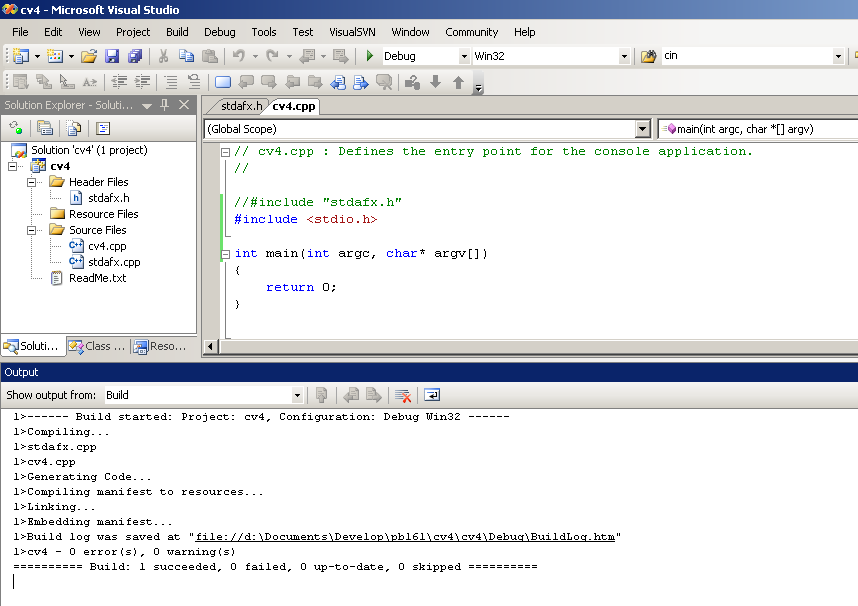Select stdafx.h in Solution Explorer
The width and height of the screenshot is (858, 606).
(x=108, y=198)
